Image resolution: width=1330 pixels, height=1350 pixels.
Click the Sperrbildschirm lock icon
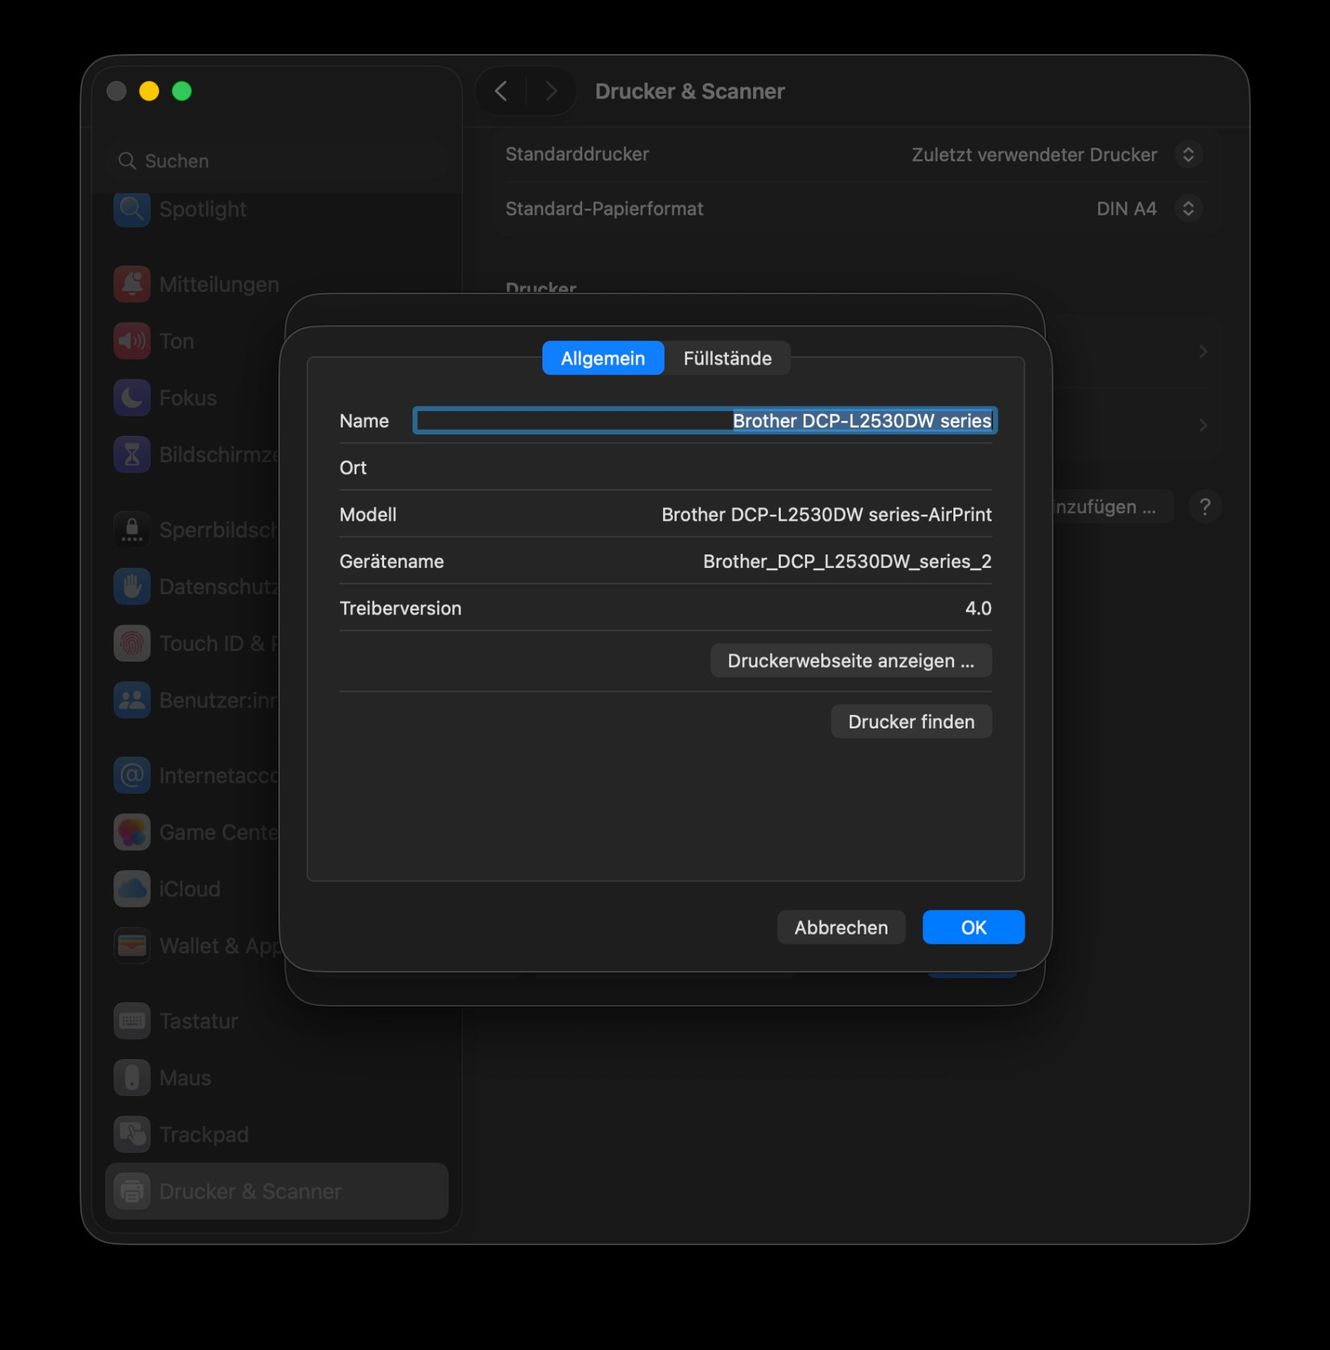[x=132, y=530]
